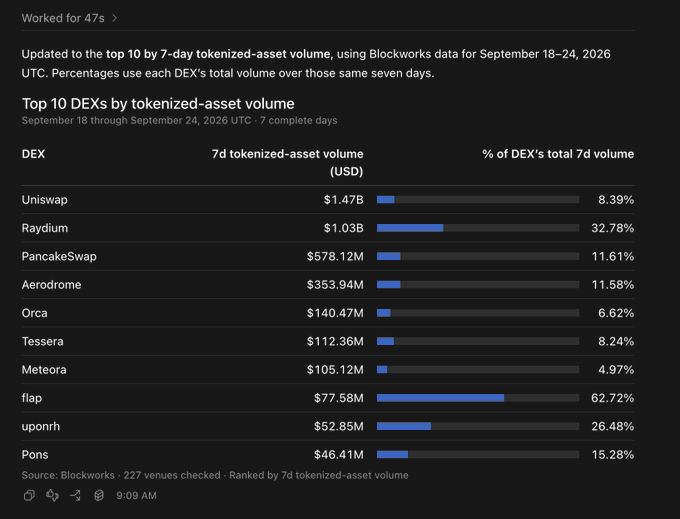Click the stacked layers icon near timestamp

[99, 495]
